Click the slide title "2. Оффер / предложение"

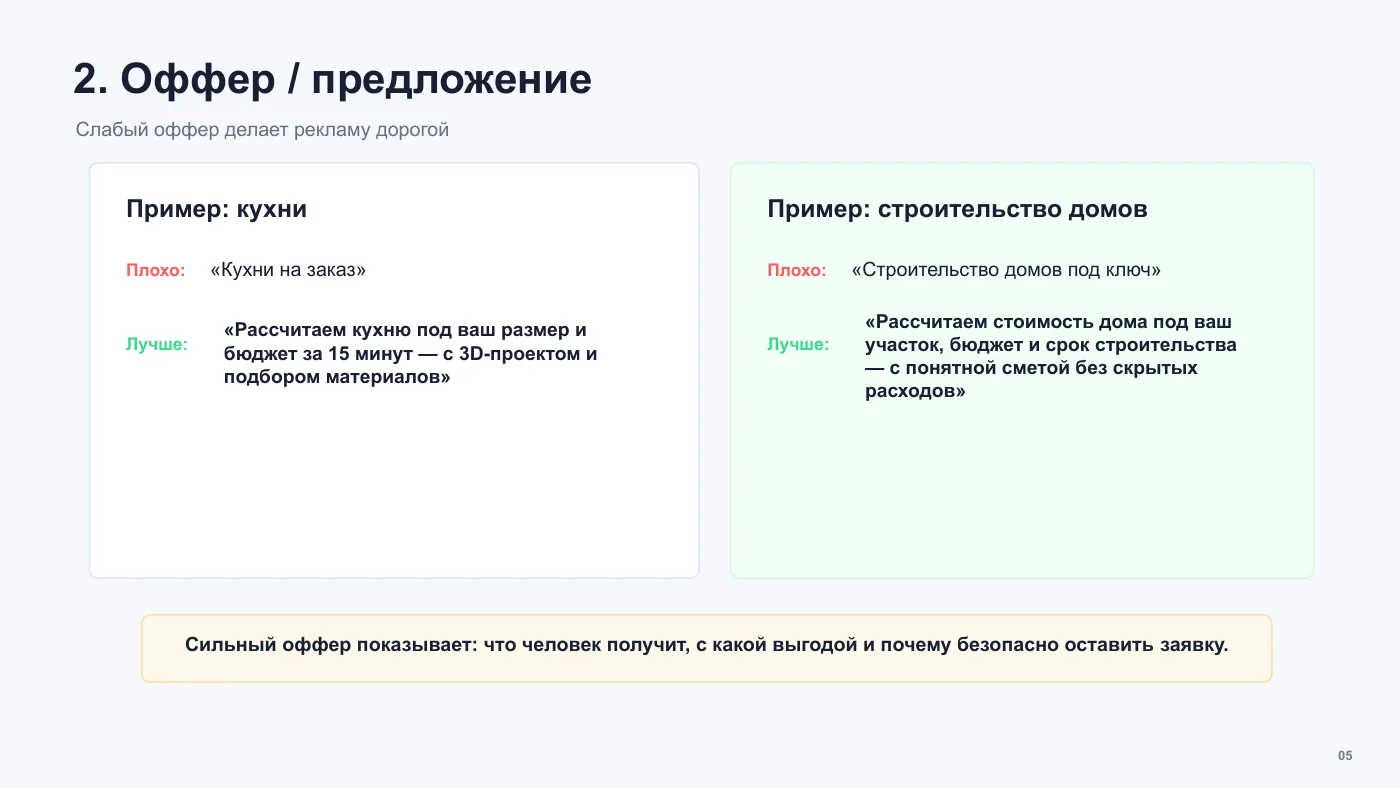point(332,80)
